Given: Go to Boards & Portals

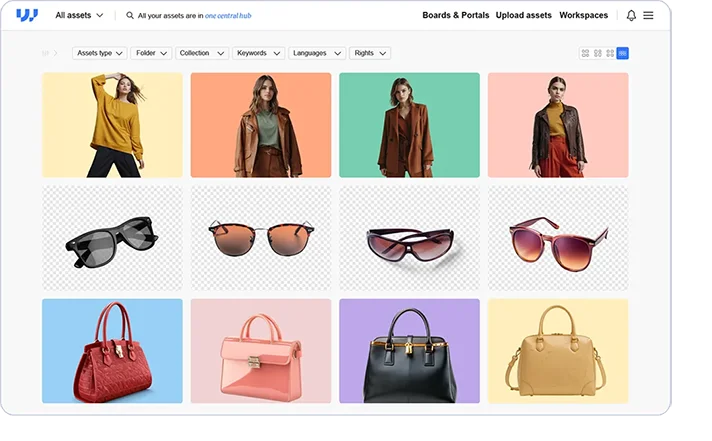Looking at the screenshot, I should pos(455,15).
